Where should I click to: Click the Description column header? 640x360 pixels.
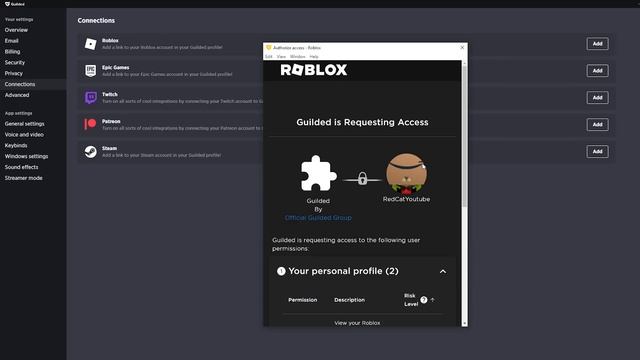(349, 300)
